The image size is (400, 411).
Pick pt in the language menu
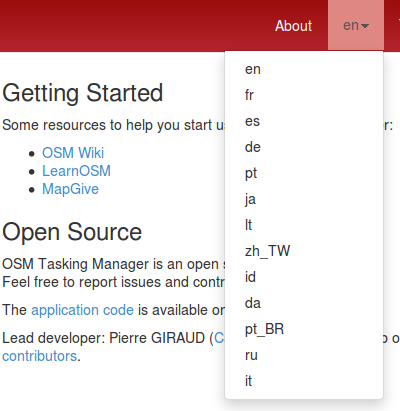(304, 173)
